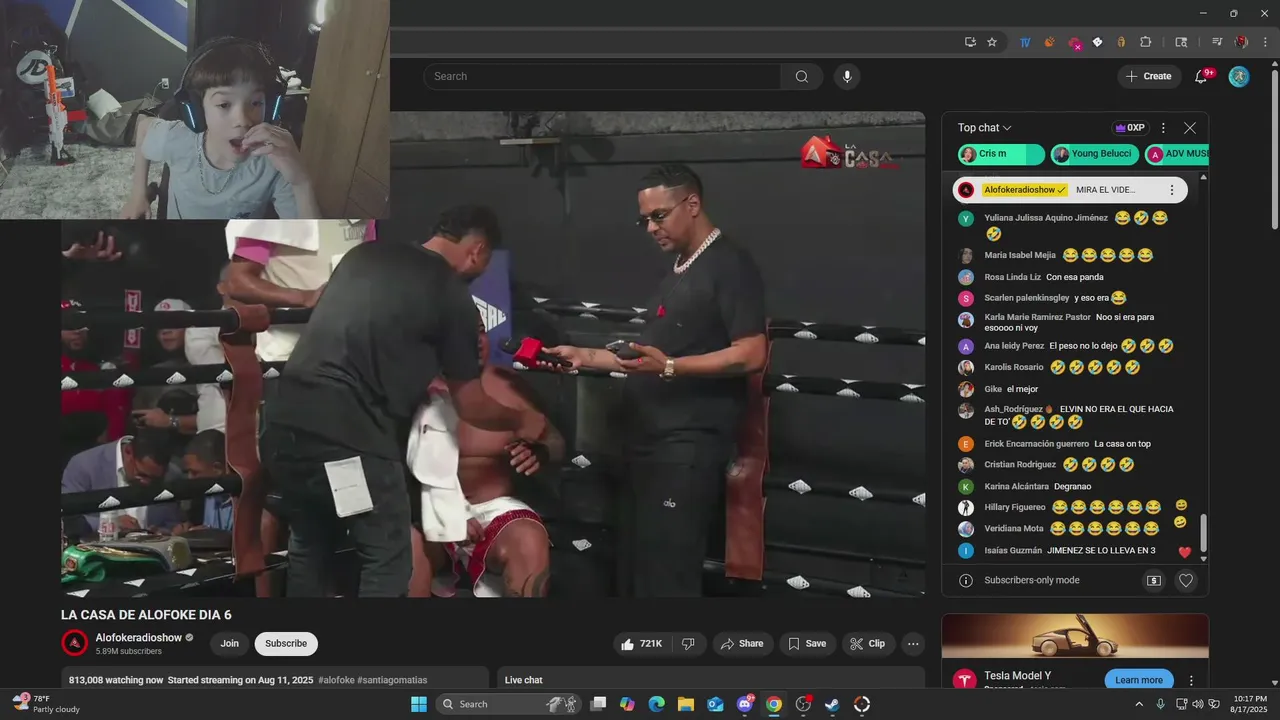The height and width of the screenshot is (720, 1280).
Task: Open Tesla Model Y ad options menu
Action: (1191, 680)
